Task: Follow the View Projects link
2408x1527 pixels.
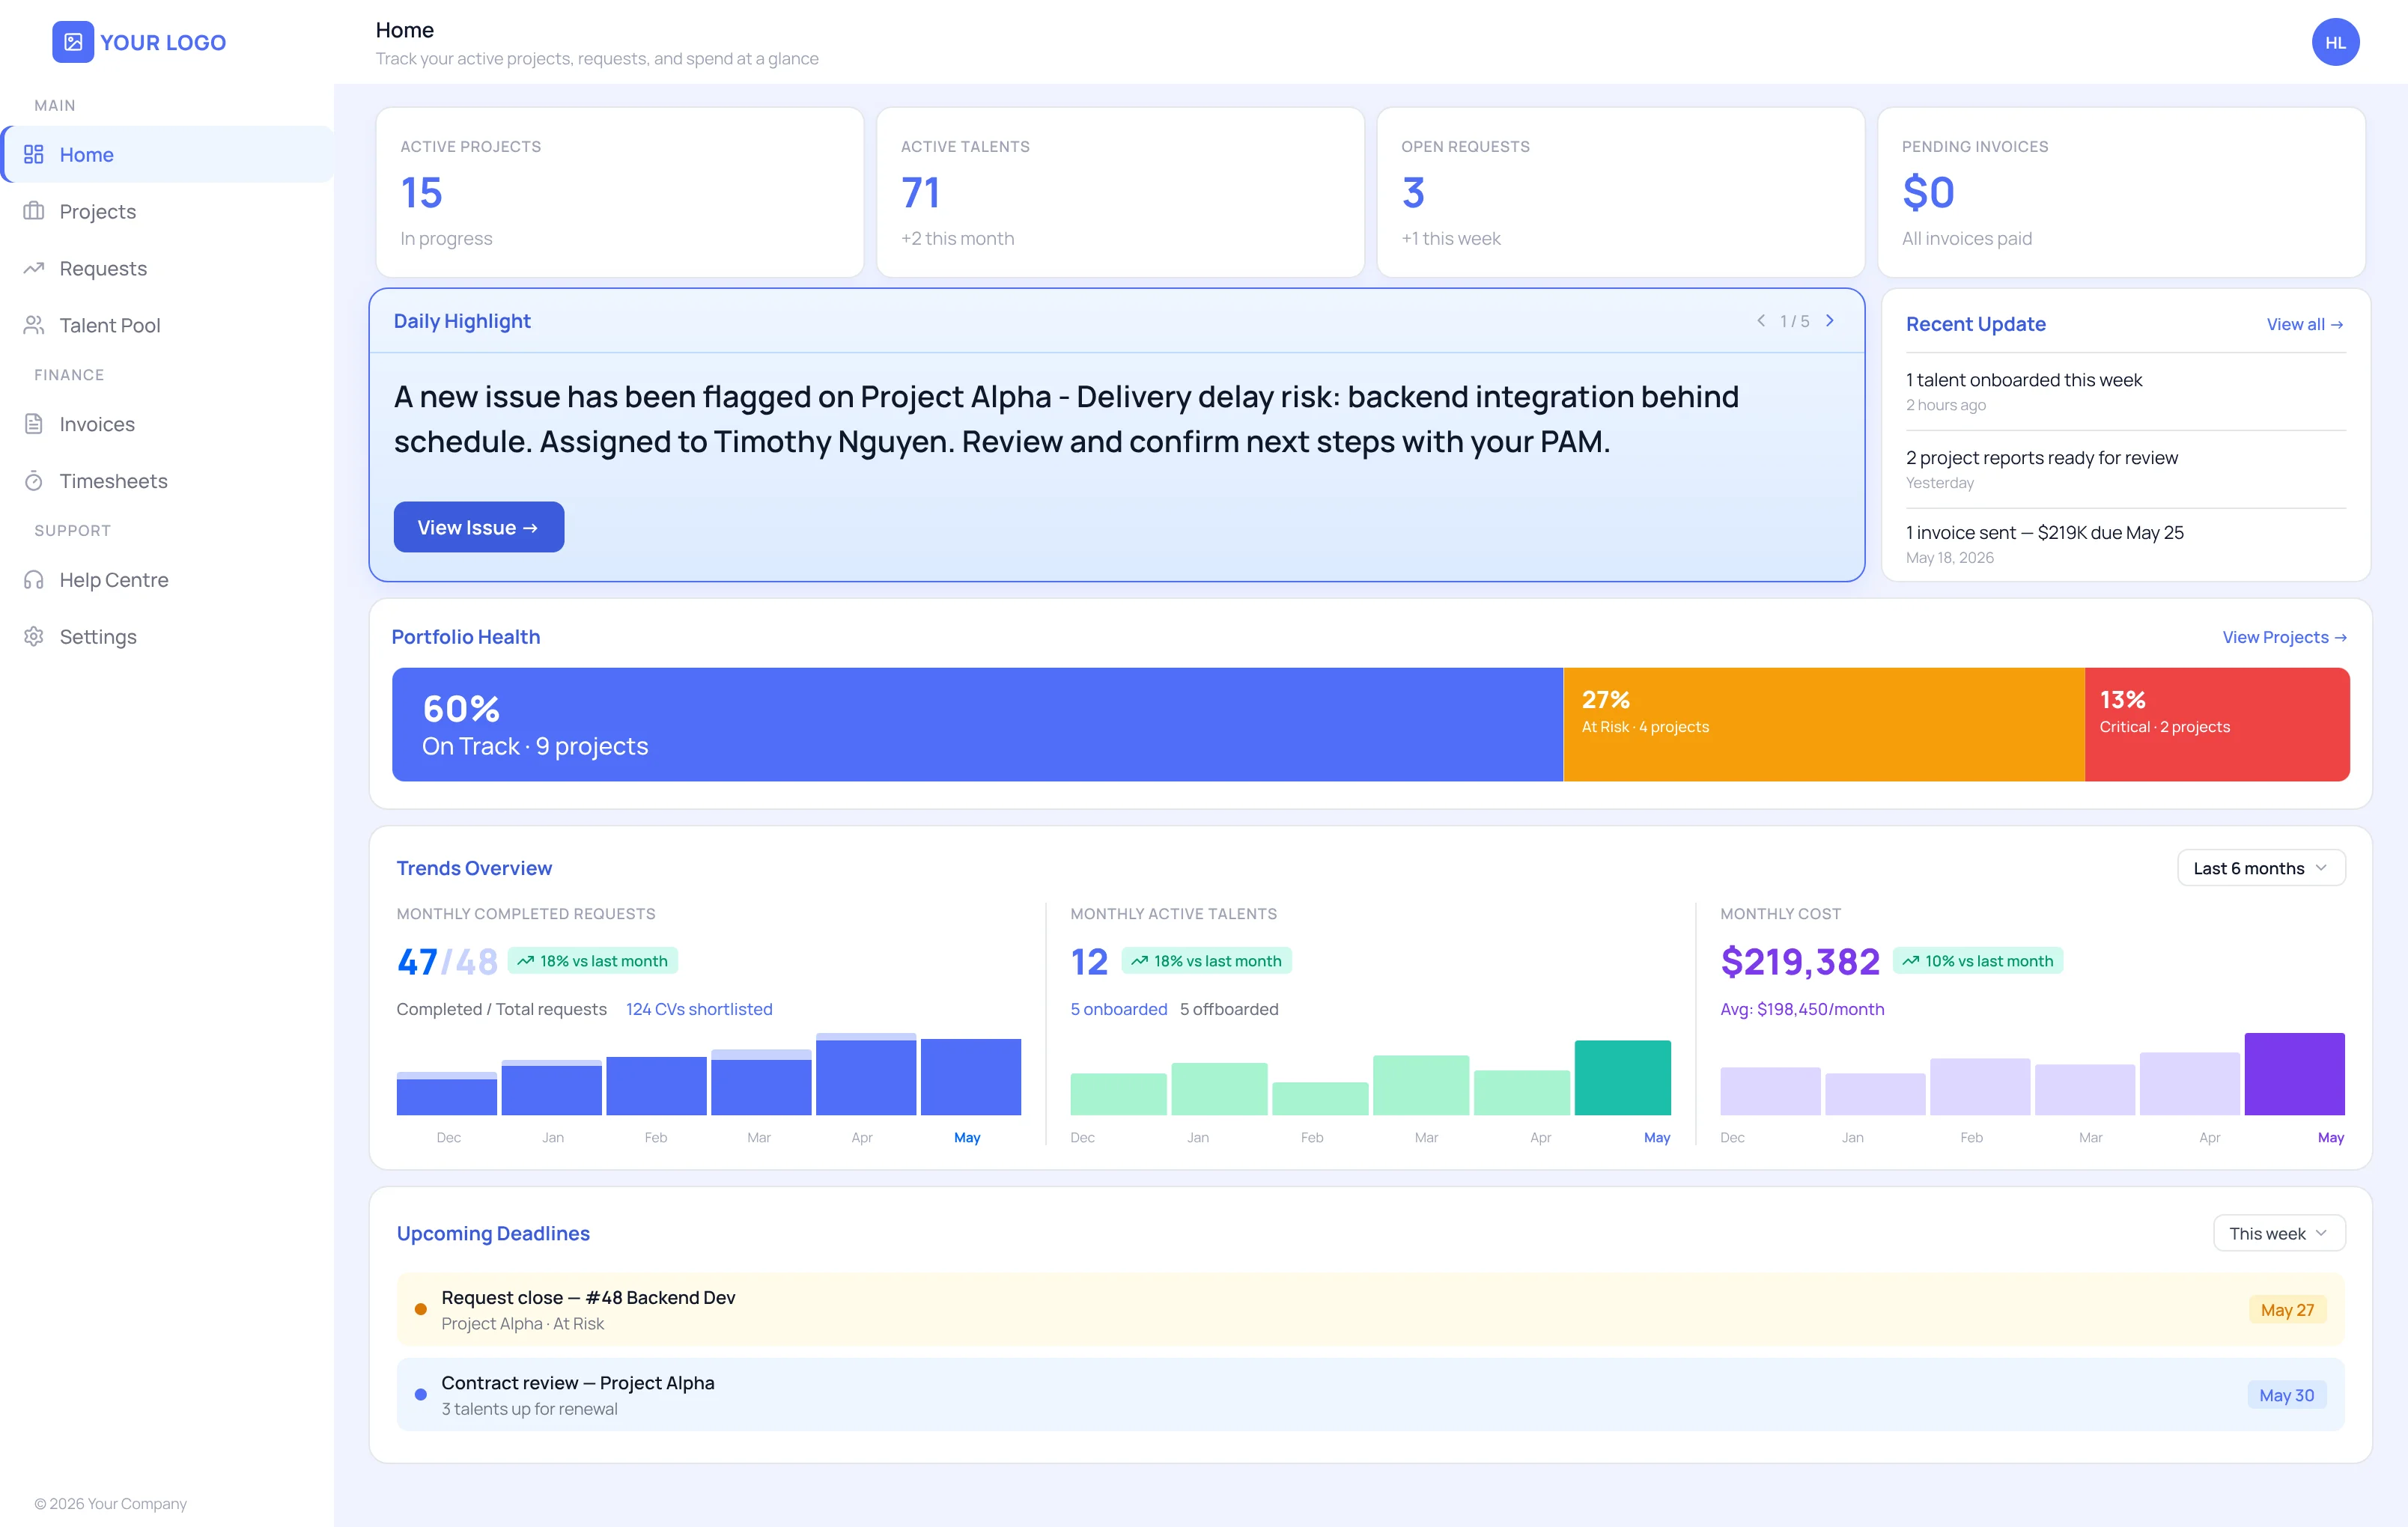Action: [x=2285, y=637]
